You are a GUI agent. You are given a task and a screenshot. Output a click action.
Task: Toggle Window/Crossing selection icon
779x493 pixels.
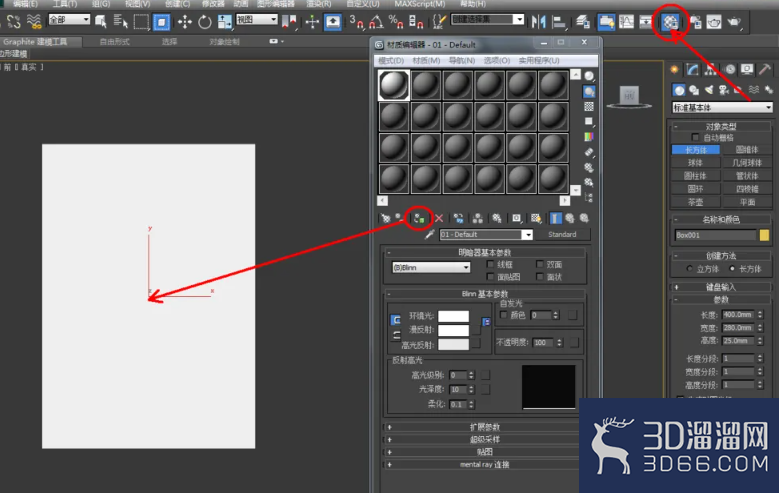pos(161,22)
